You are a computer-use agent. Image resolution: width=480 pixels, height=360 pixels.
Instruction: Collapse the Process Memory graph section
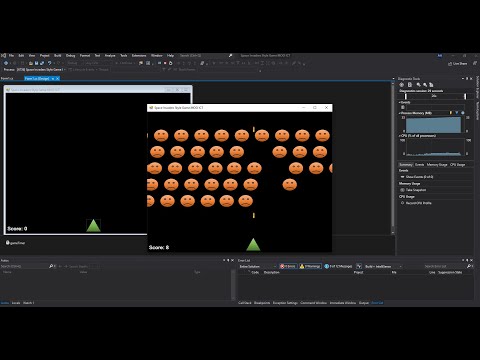tap(400, 113)
